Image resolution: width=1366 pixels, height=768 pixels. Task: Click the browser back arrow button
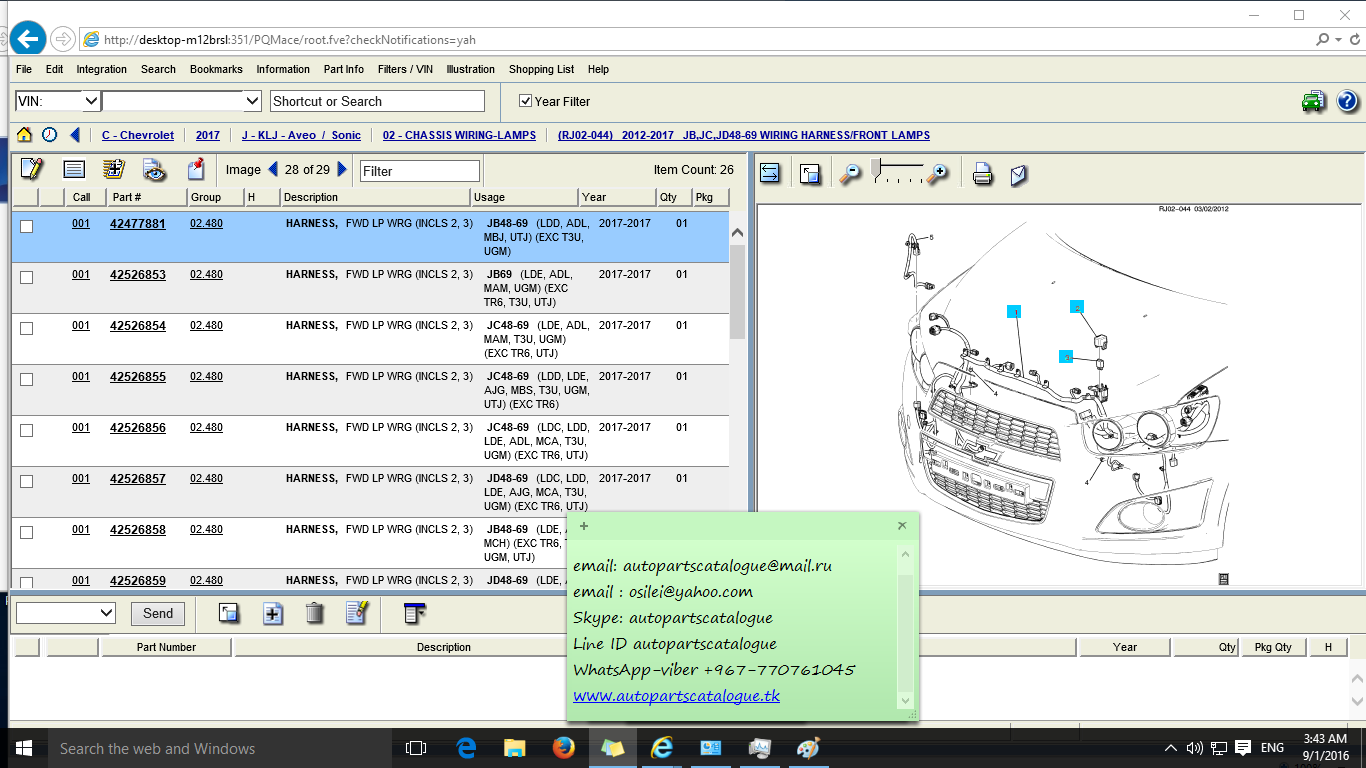28,39
